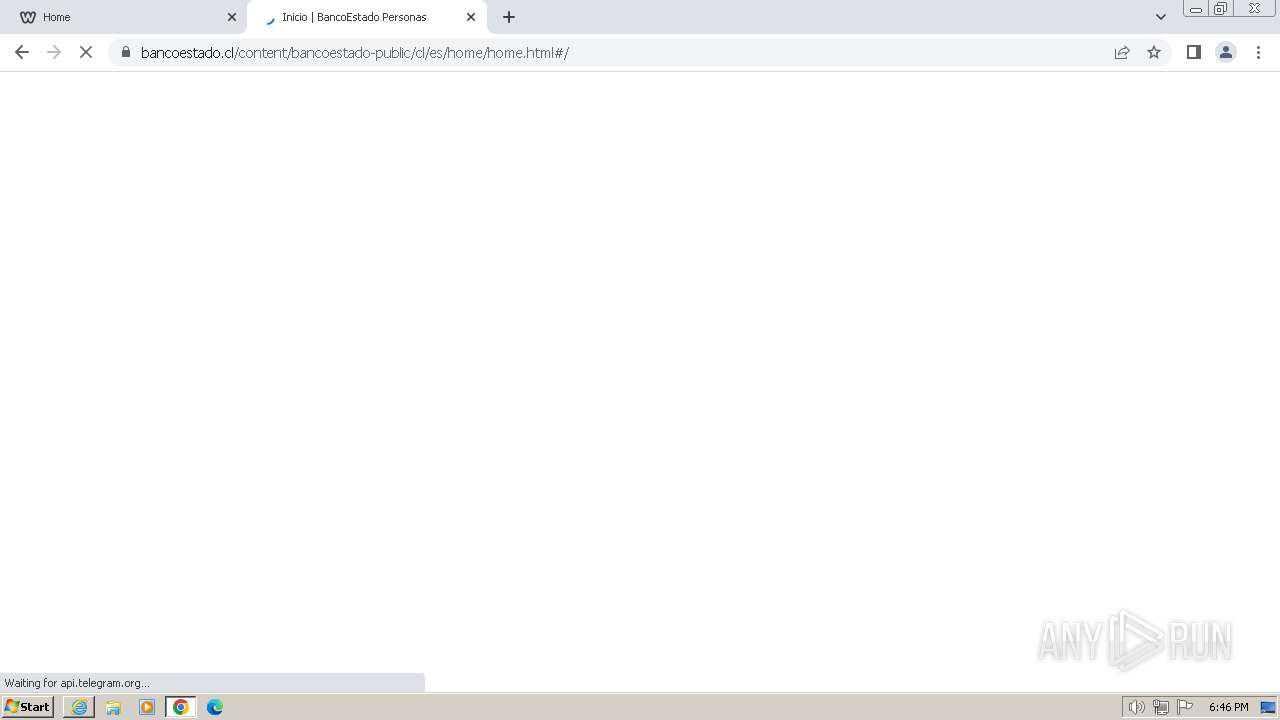Restore down the Chrome window
1280x720 pixels.
pyautogui.click(x=1221, y=9)
